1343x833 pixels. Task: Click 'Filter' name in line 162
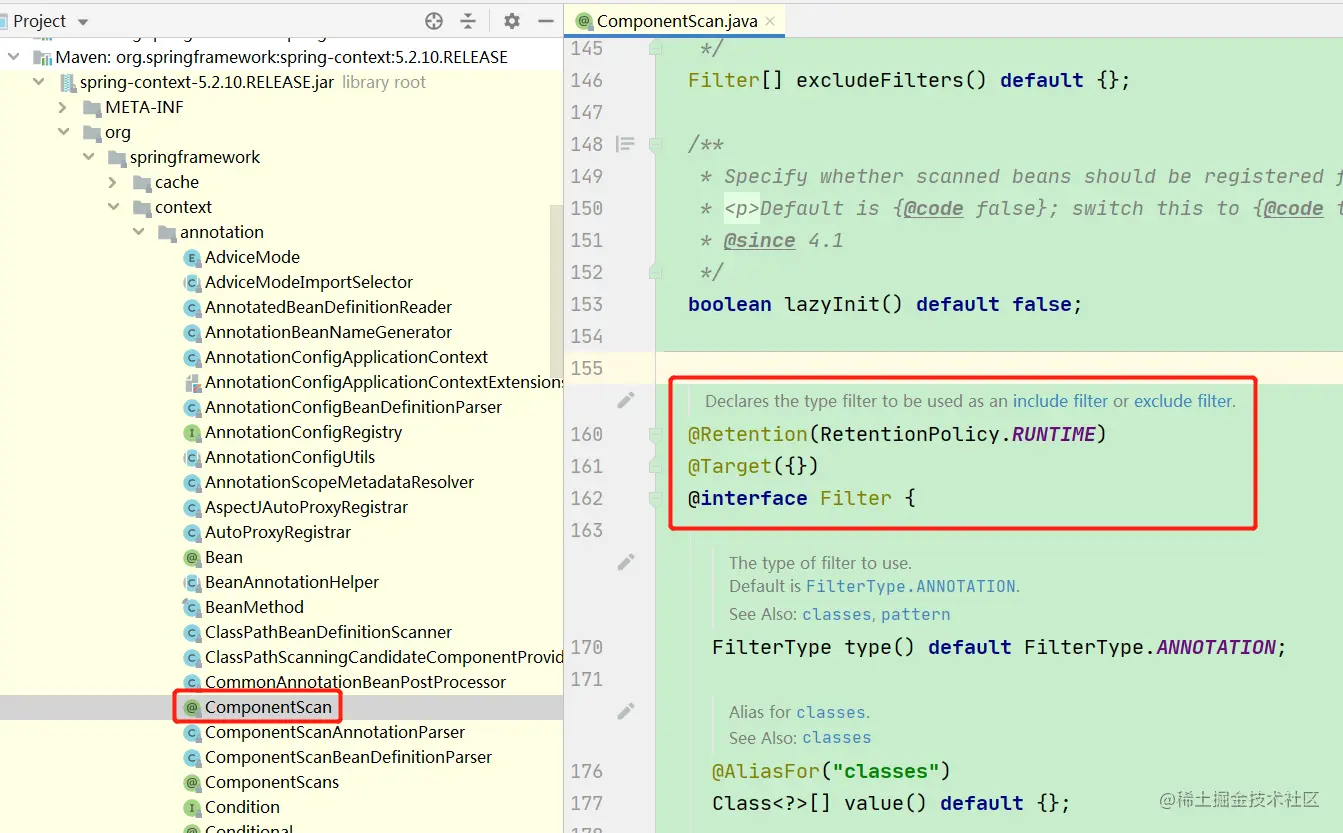coord(856,498)
